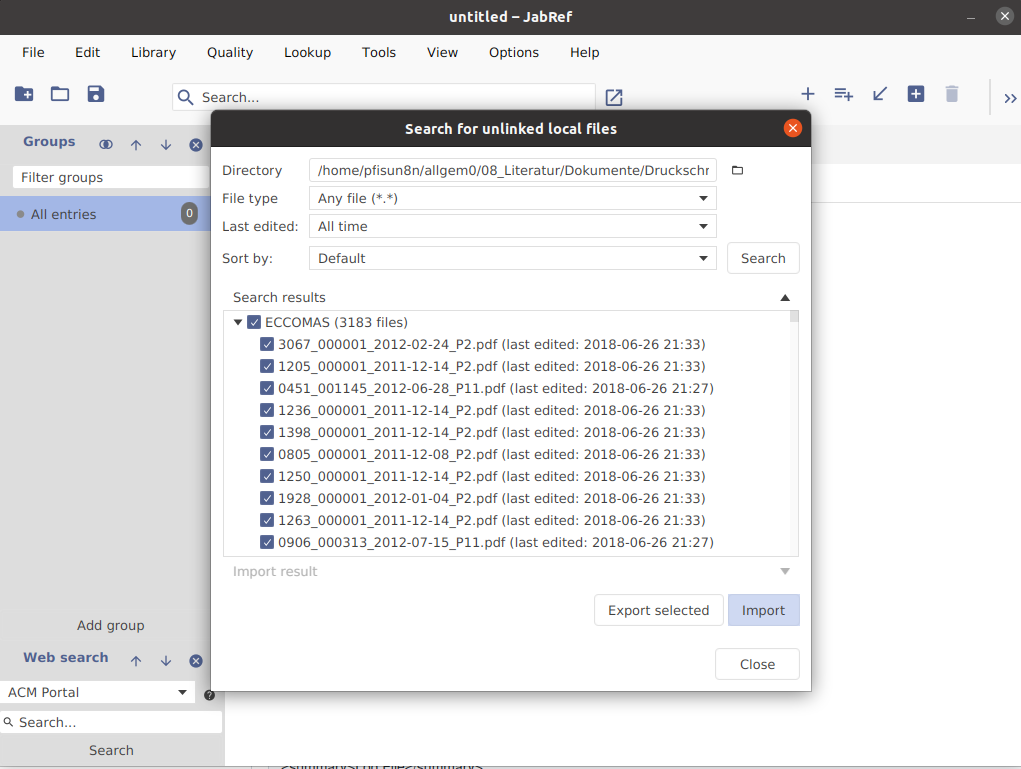Uncheck the 3067_000001_2012-02-24_P2.pdf file
This screenshot has height=769, width=1021.
(267, 344)
